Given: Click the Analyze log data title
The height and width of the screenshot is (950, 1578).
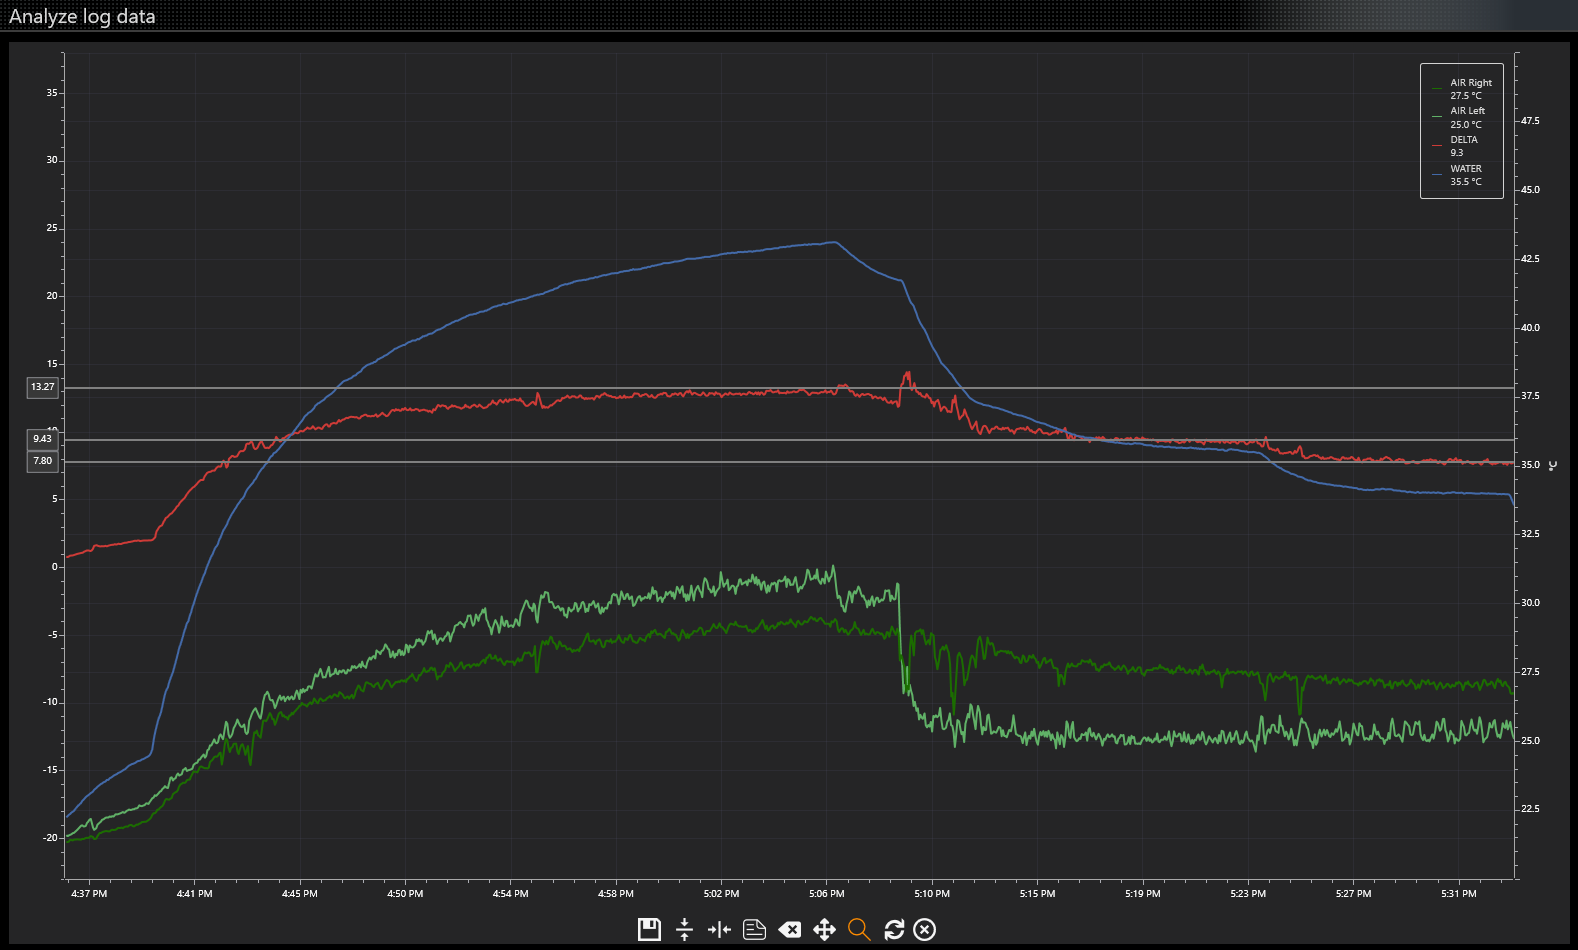Looking at the screenshot, I should coord(82,16).
